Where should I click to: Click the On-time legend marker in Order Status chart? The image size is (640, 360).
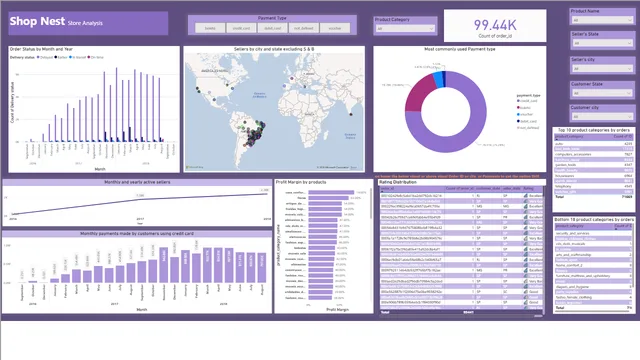tap(89, 58)
